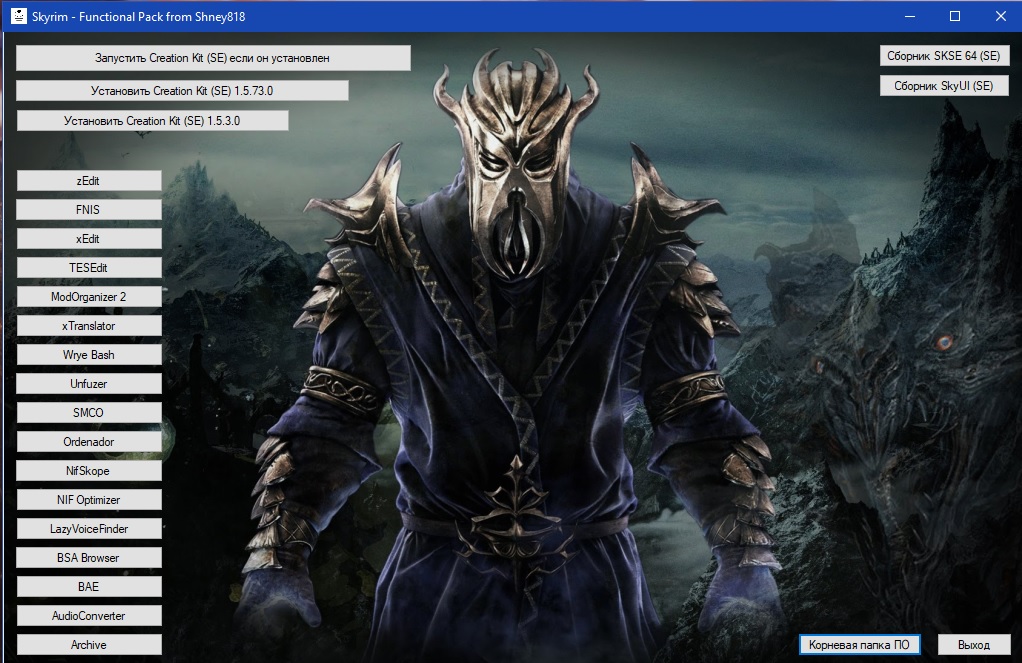
Task: Launch NIF Optimizer
Action: click(x=89, y=500)
